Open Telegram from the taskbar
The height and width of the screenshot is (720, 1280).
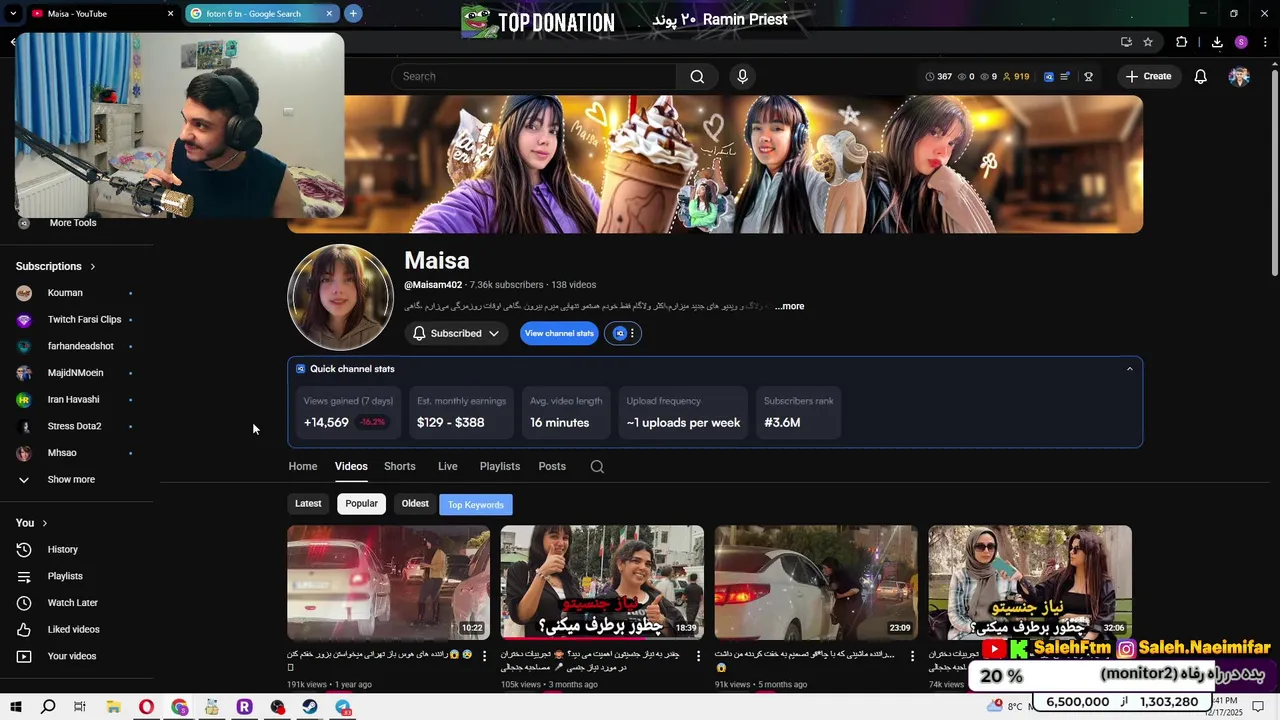[x=343, y=707]
